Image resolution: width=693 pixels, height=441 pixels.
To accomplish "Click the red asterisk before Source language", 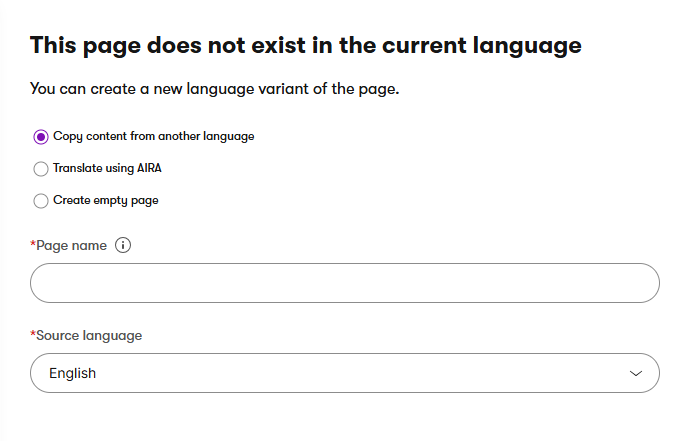I will click(33, 334).
